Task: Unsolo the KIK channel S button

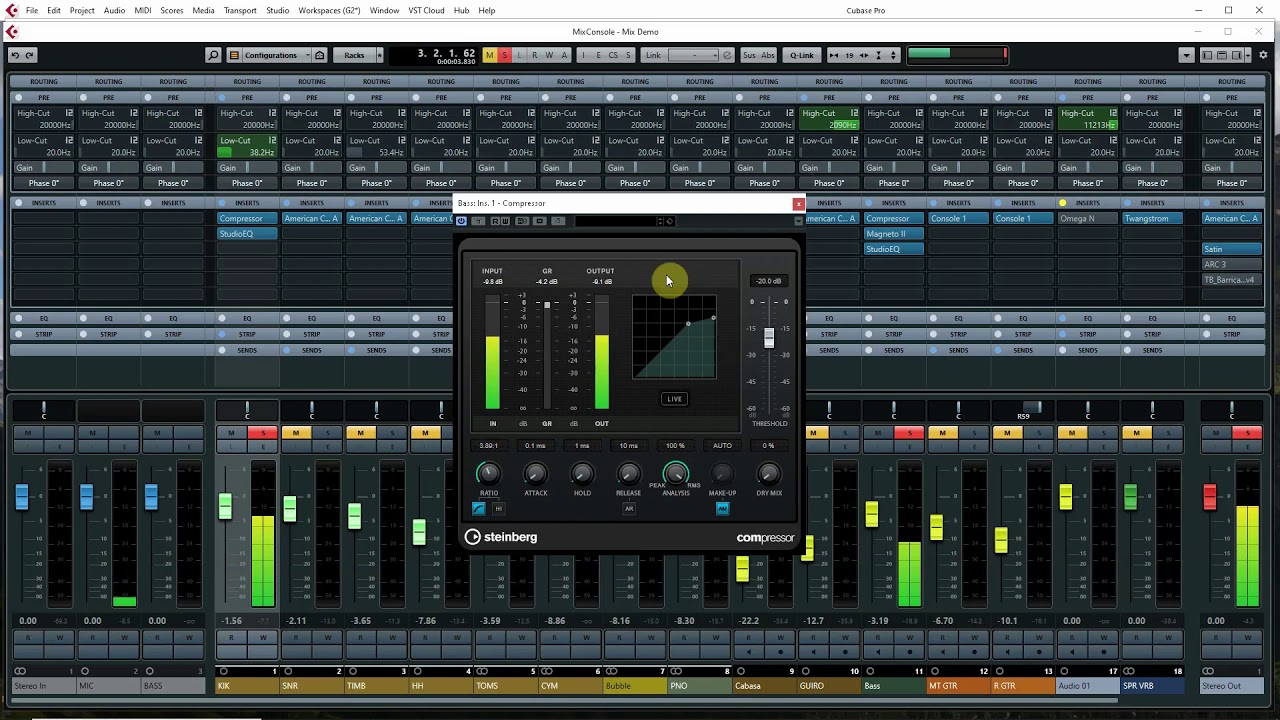Action: (263, 433)
